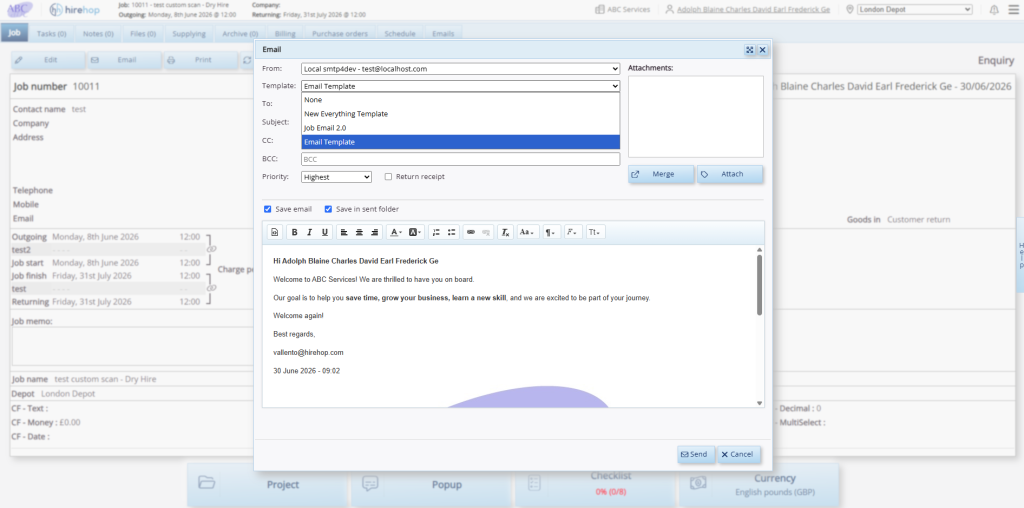The width and height of the screenshot is (1024, 508).
Task: Click the attachments list box
Action: click(x=696, y=117)
